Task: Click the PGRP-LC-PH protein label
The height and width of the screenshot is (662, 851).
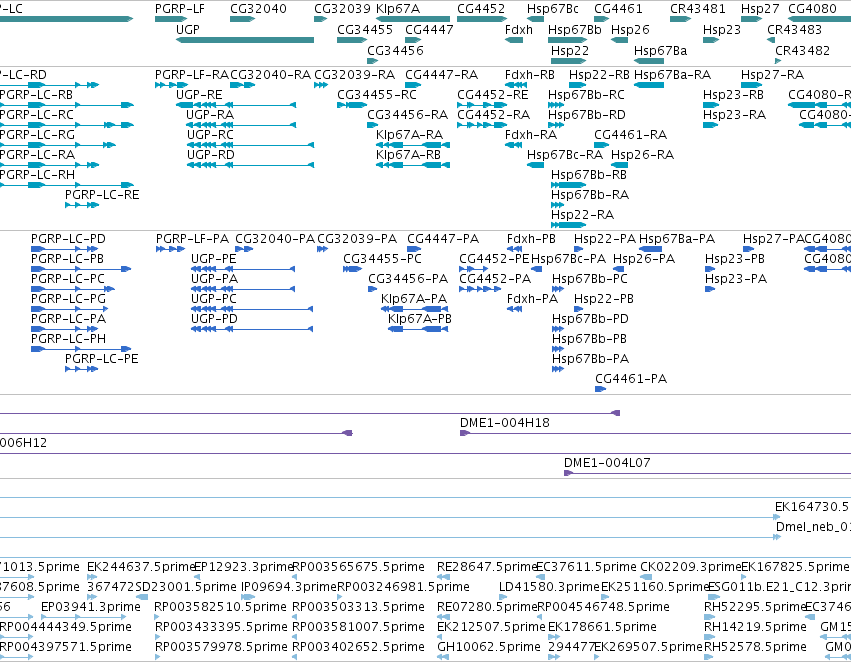Action: coord(68,339)
